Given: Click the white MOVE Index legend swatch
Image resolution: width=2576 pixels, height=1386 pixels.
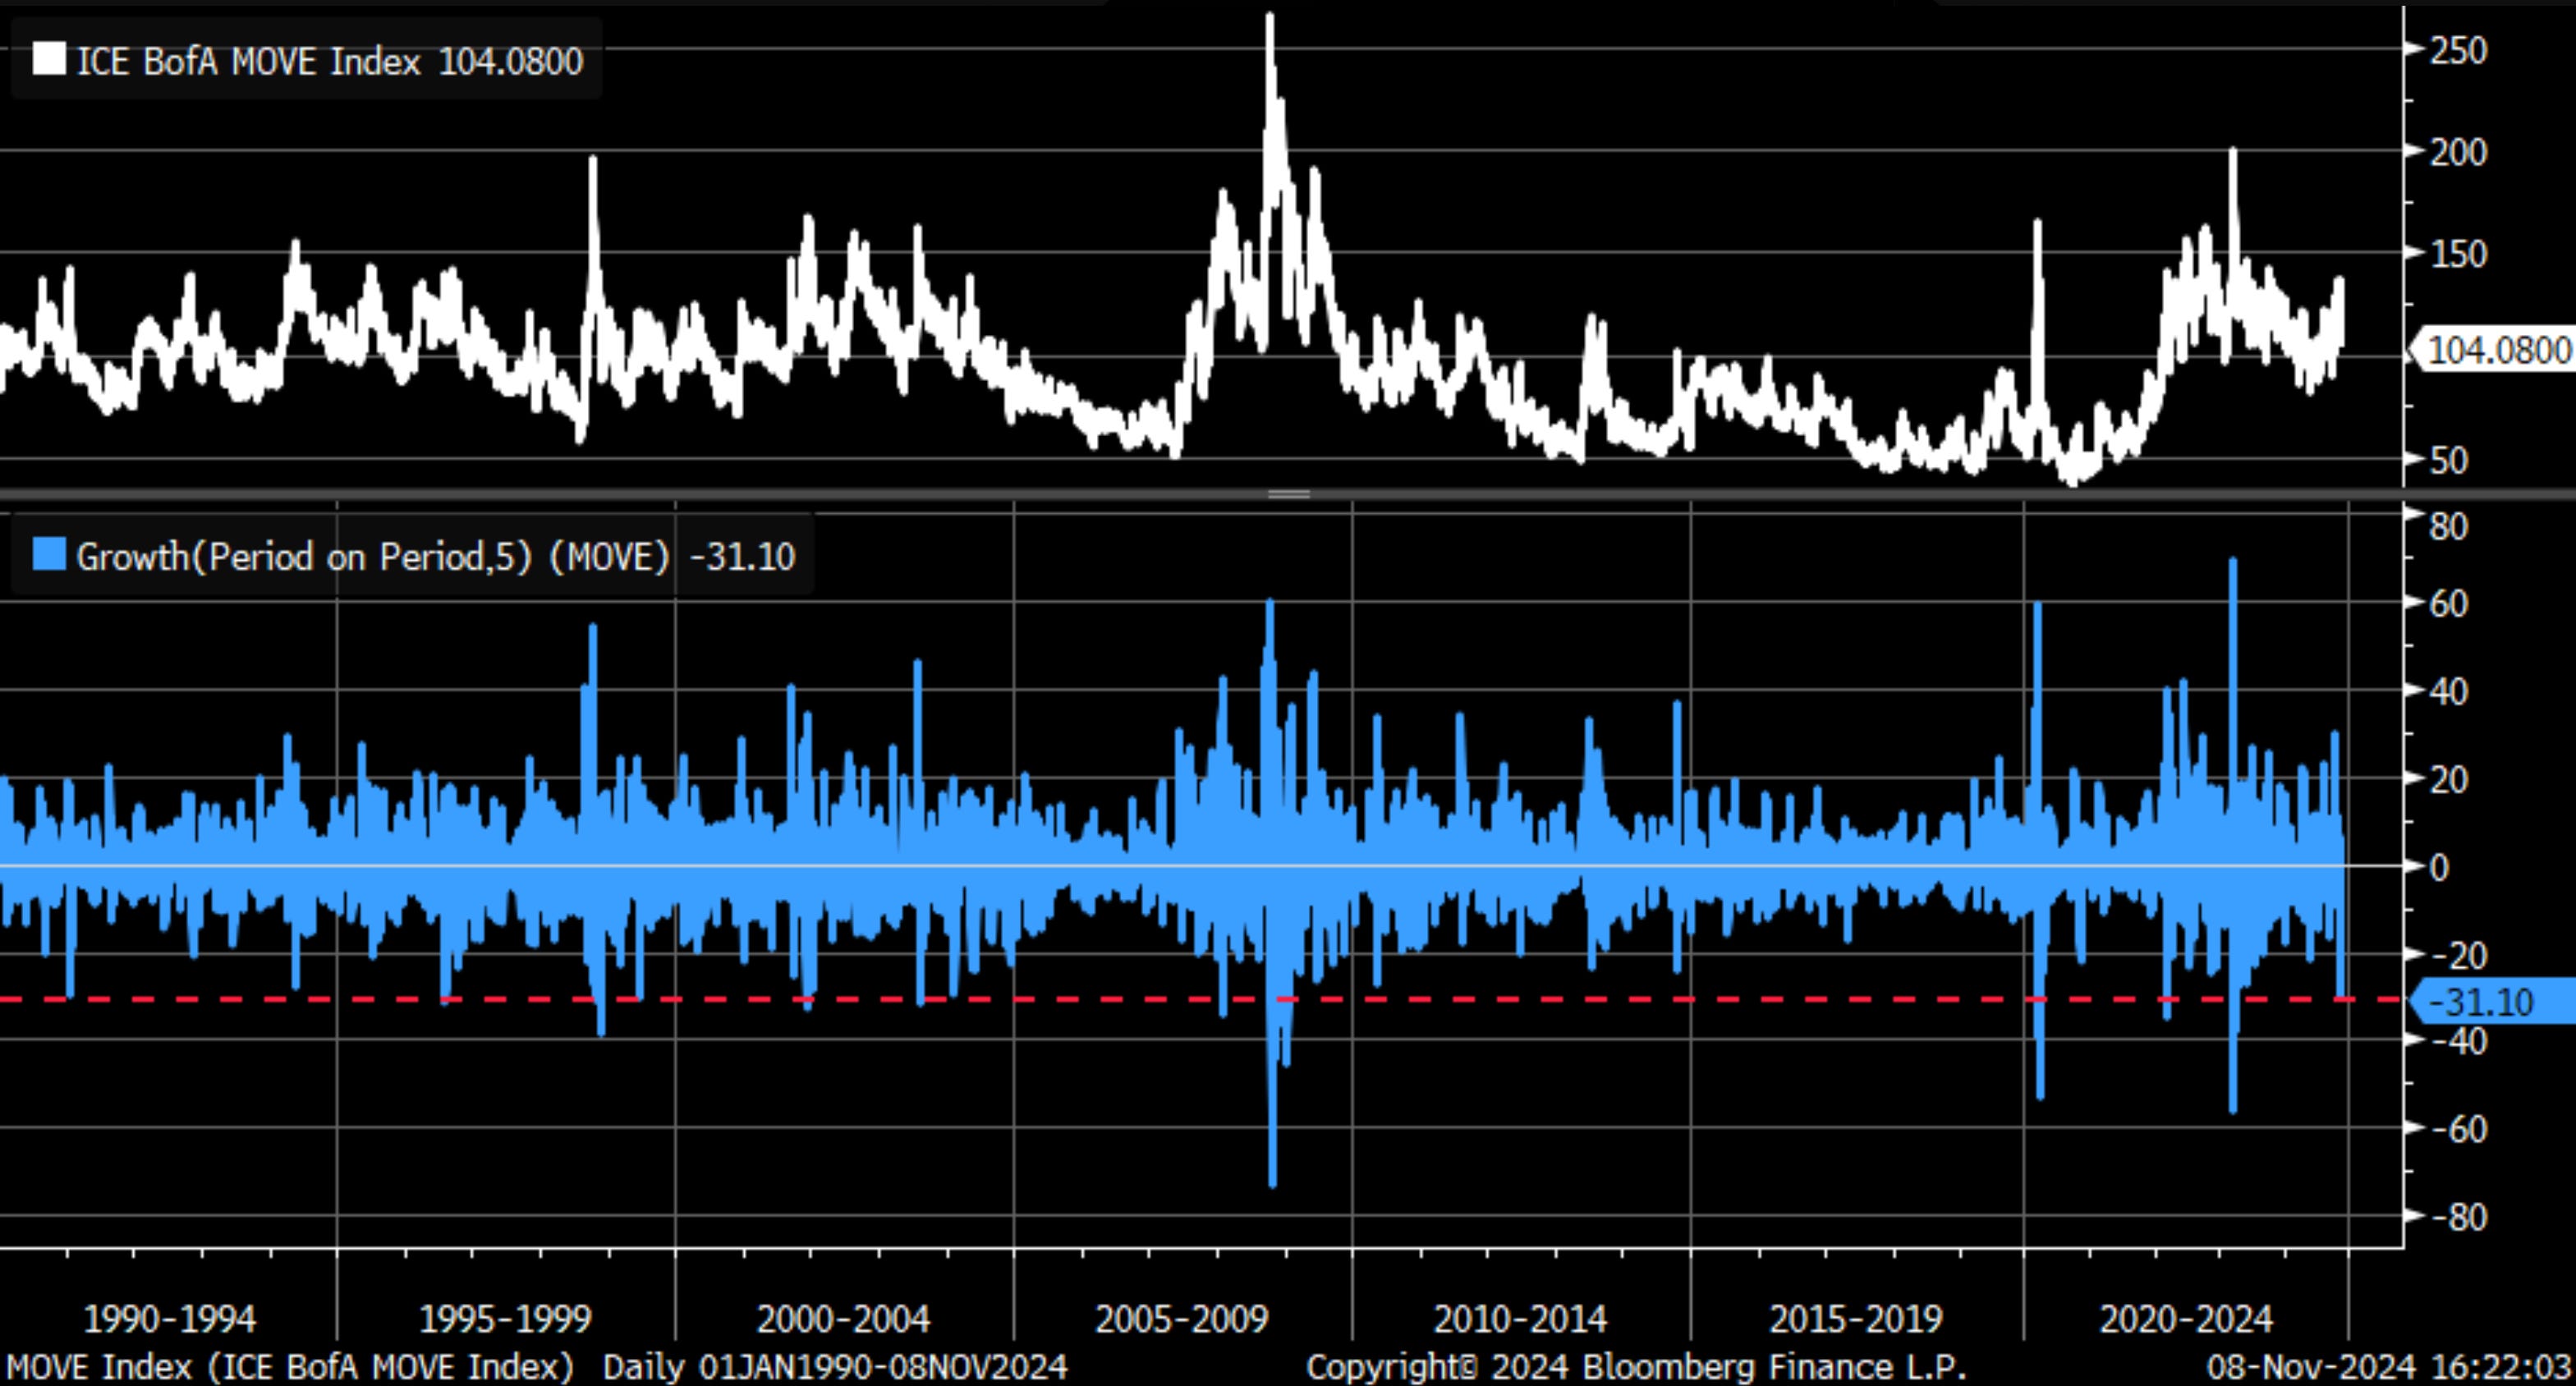Looking at the screenshot, I should click(49, 59).
